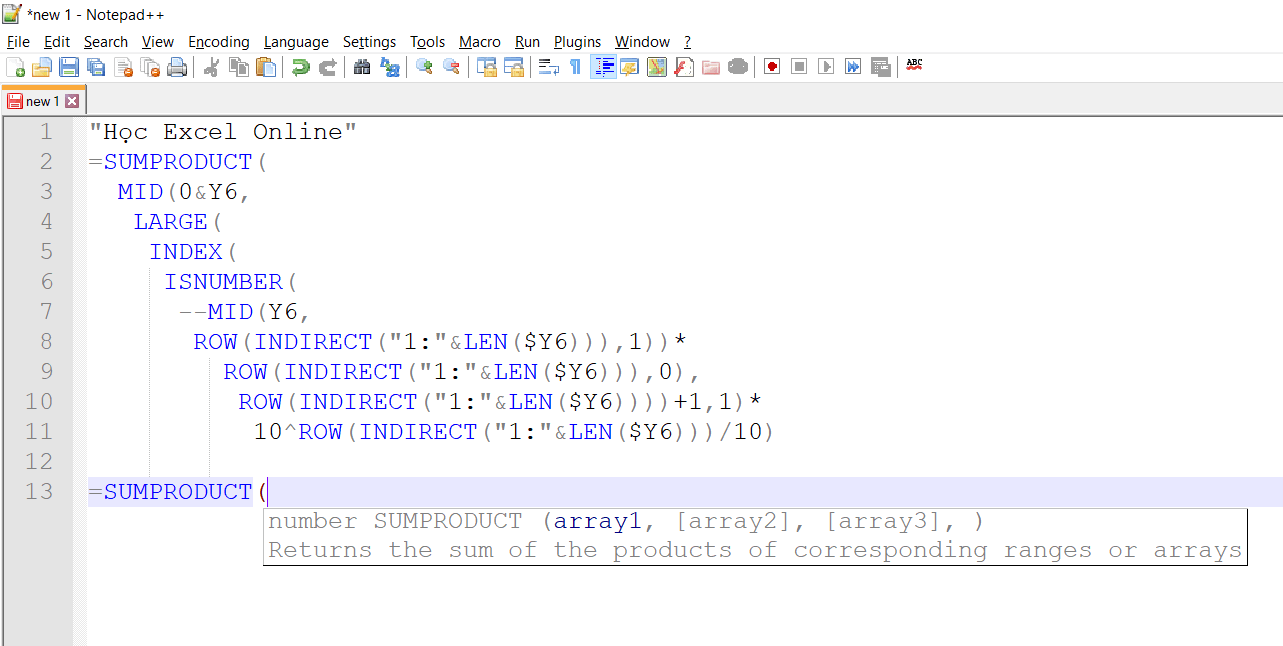The width and height of the screenshot is (1283, 646).
Task: Click the Cut scissors icon
Action: click(x=212, y=67)
